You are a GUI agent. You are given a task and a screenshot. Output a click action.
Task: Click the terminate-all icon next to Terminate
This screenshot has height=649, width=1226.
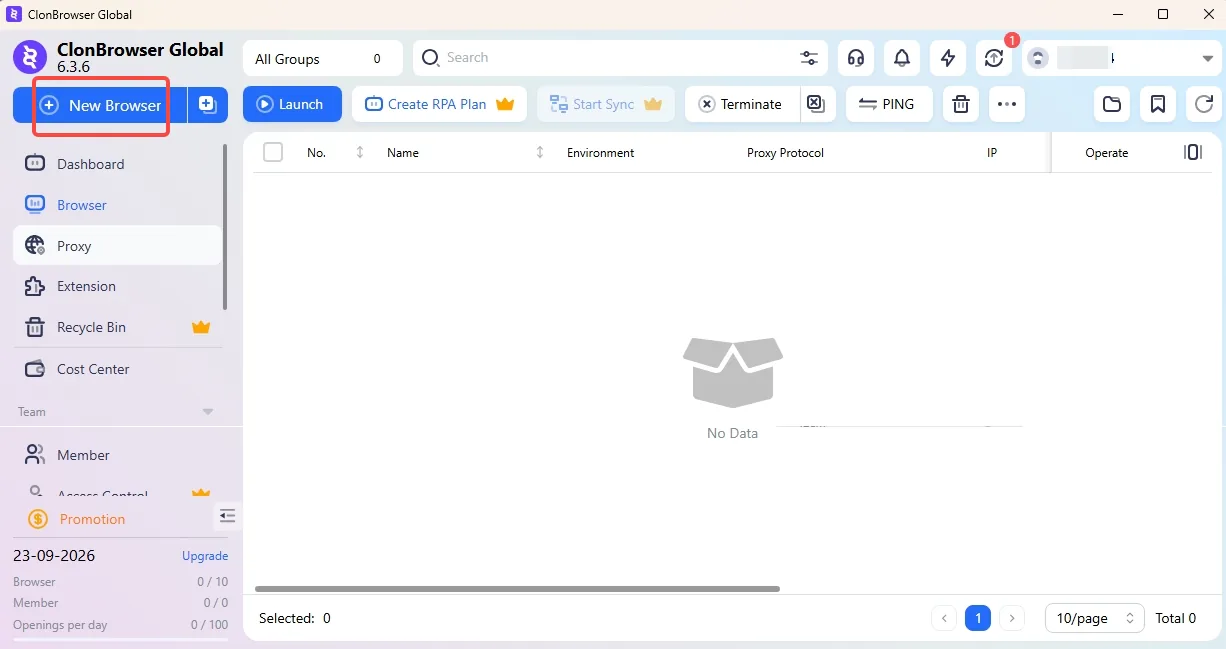pyautogui.click(x=817, y=104)
